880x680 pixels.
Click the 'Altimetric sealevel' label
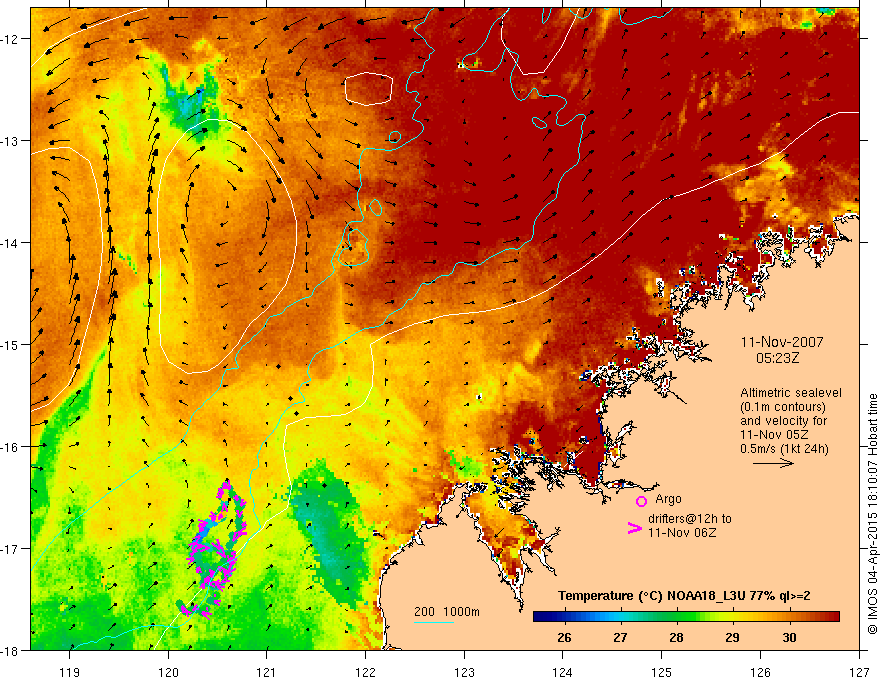[x=791, y=393]
